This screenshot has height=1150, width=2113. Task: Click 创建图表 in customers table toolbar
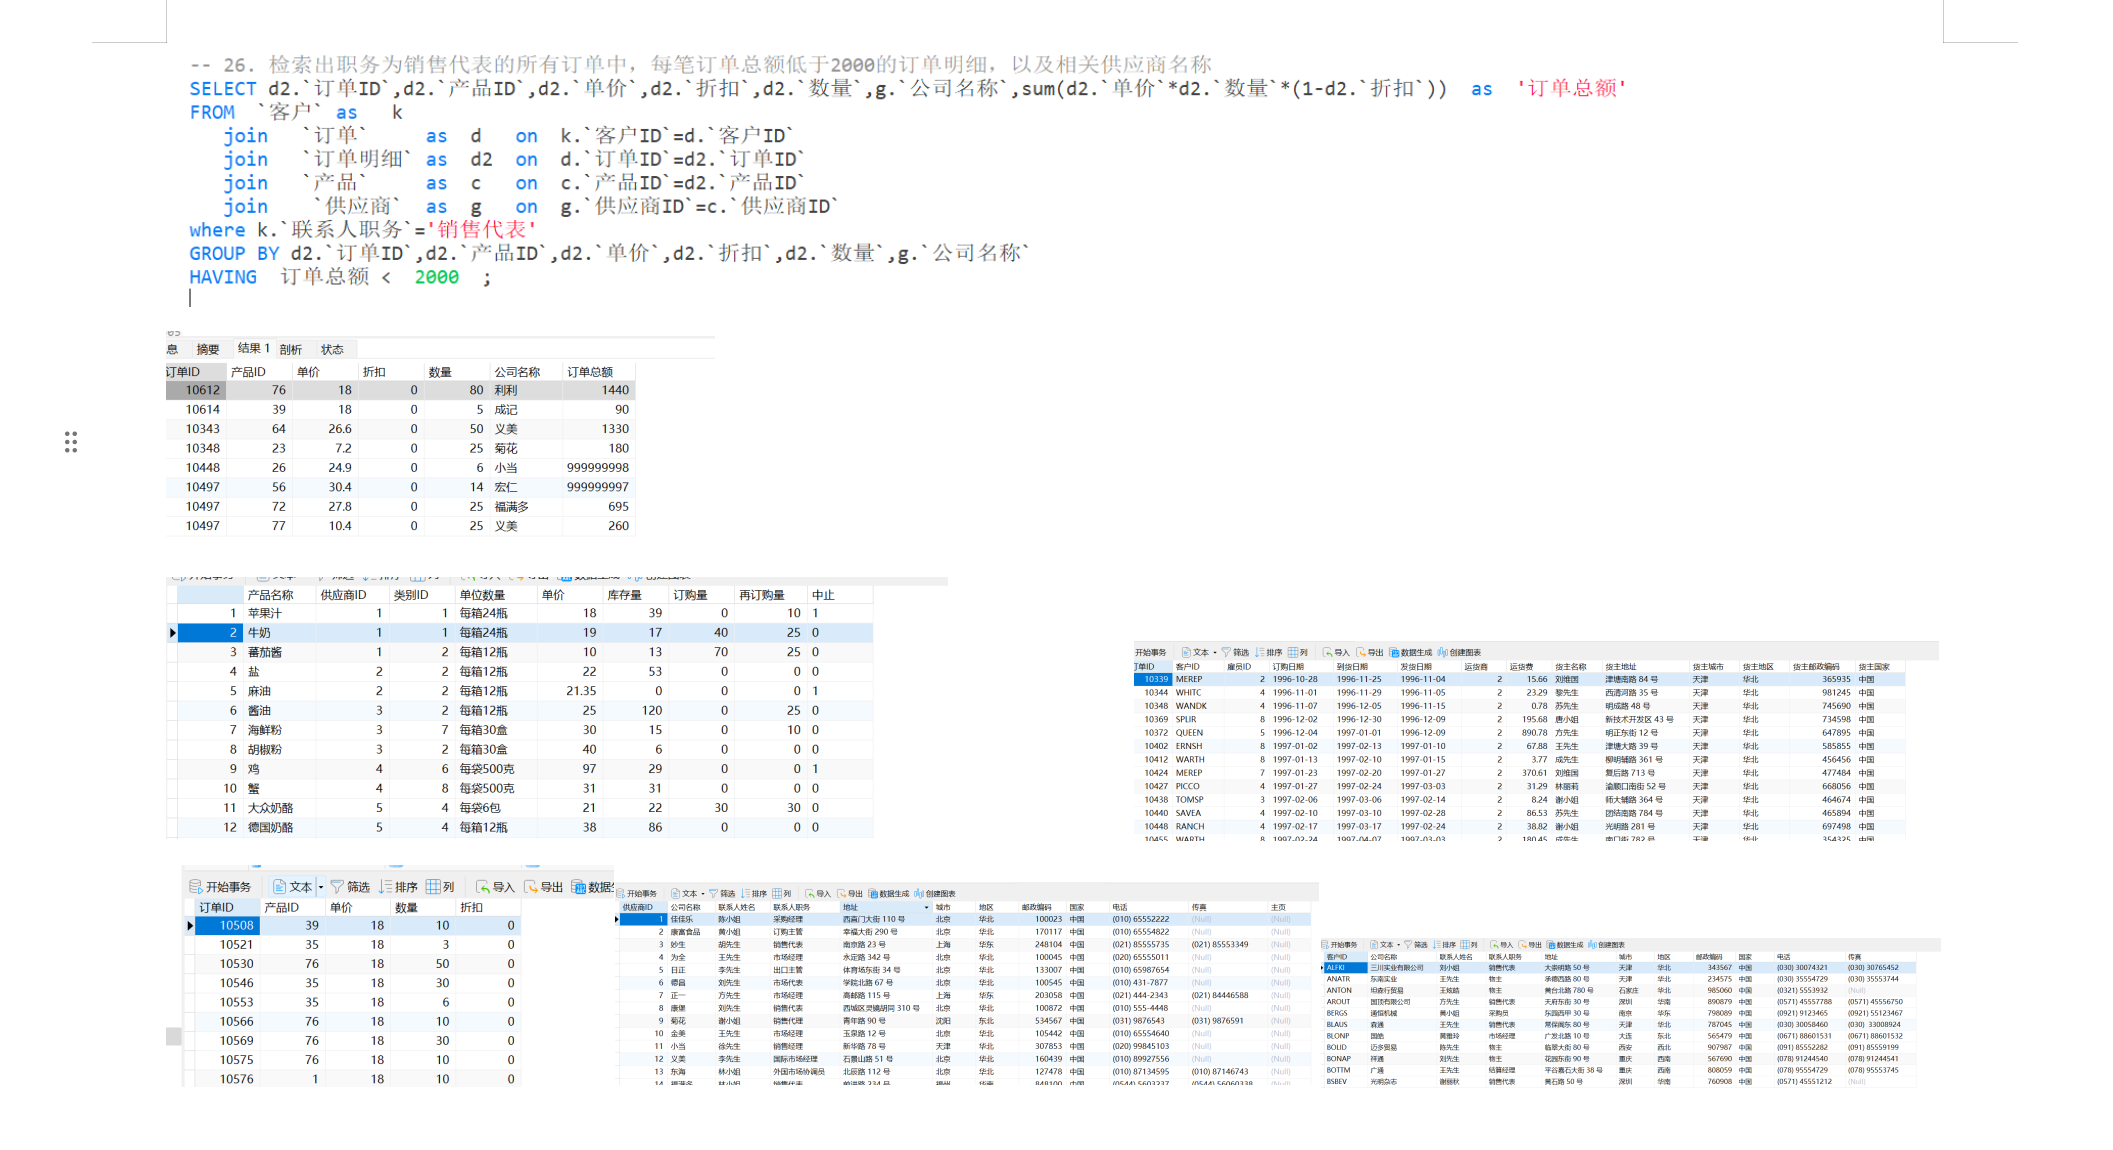point(1605,945)
